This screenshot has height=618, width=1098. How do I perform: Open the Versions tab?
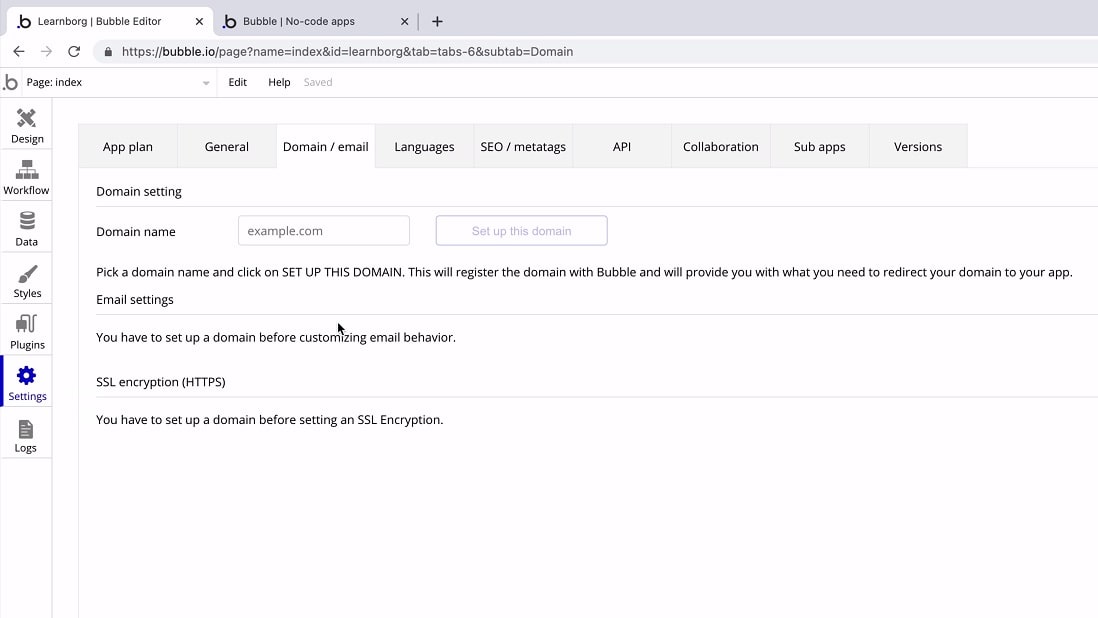pos(918,146)
